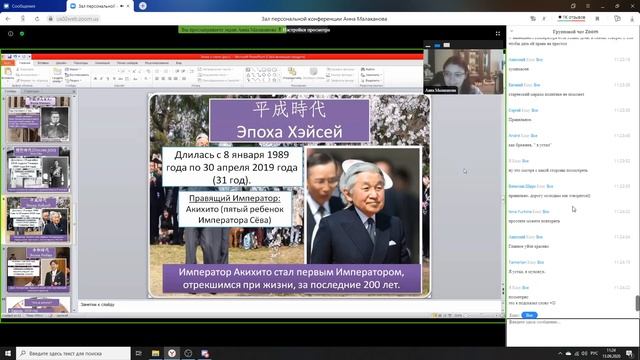
Task: Switch to the Сообщения browser tab
Action: click(x=32, y=6)
